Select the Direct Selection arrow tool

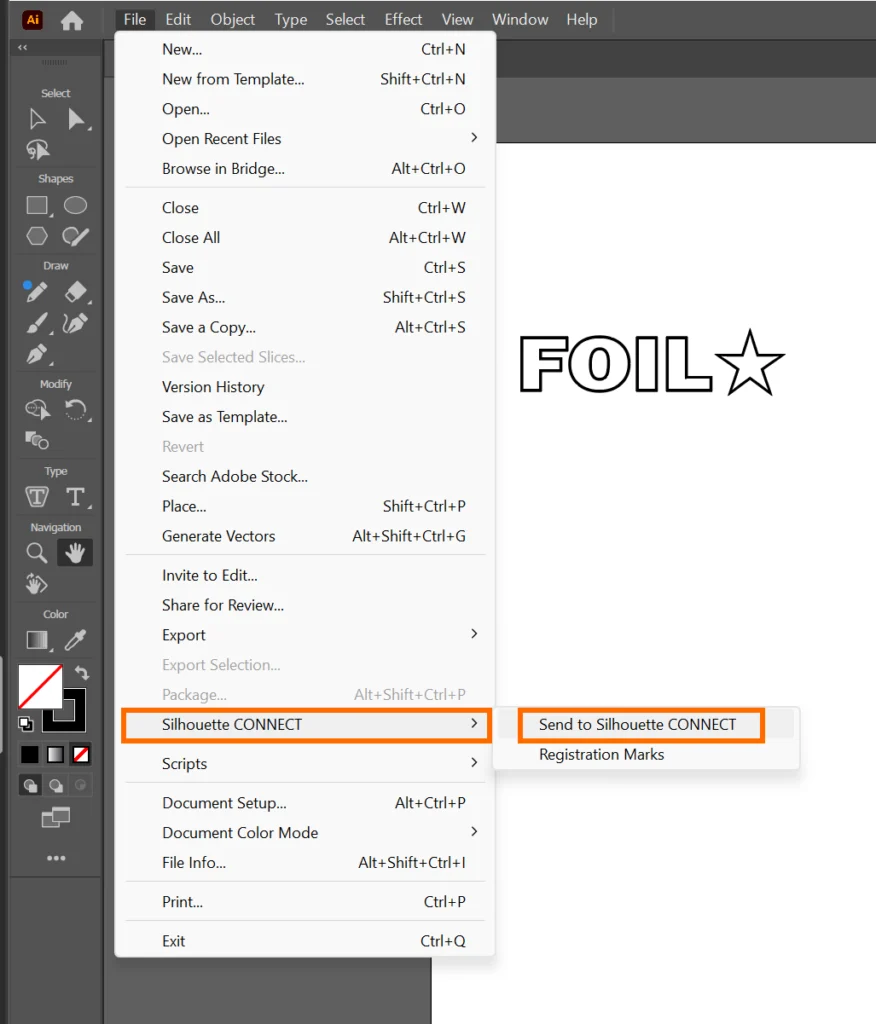(76, 120)
